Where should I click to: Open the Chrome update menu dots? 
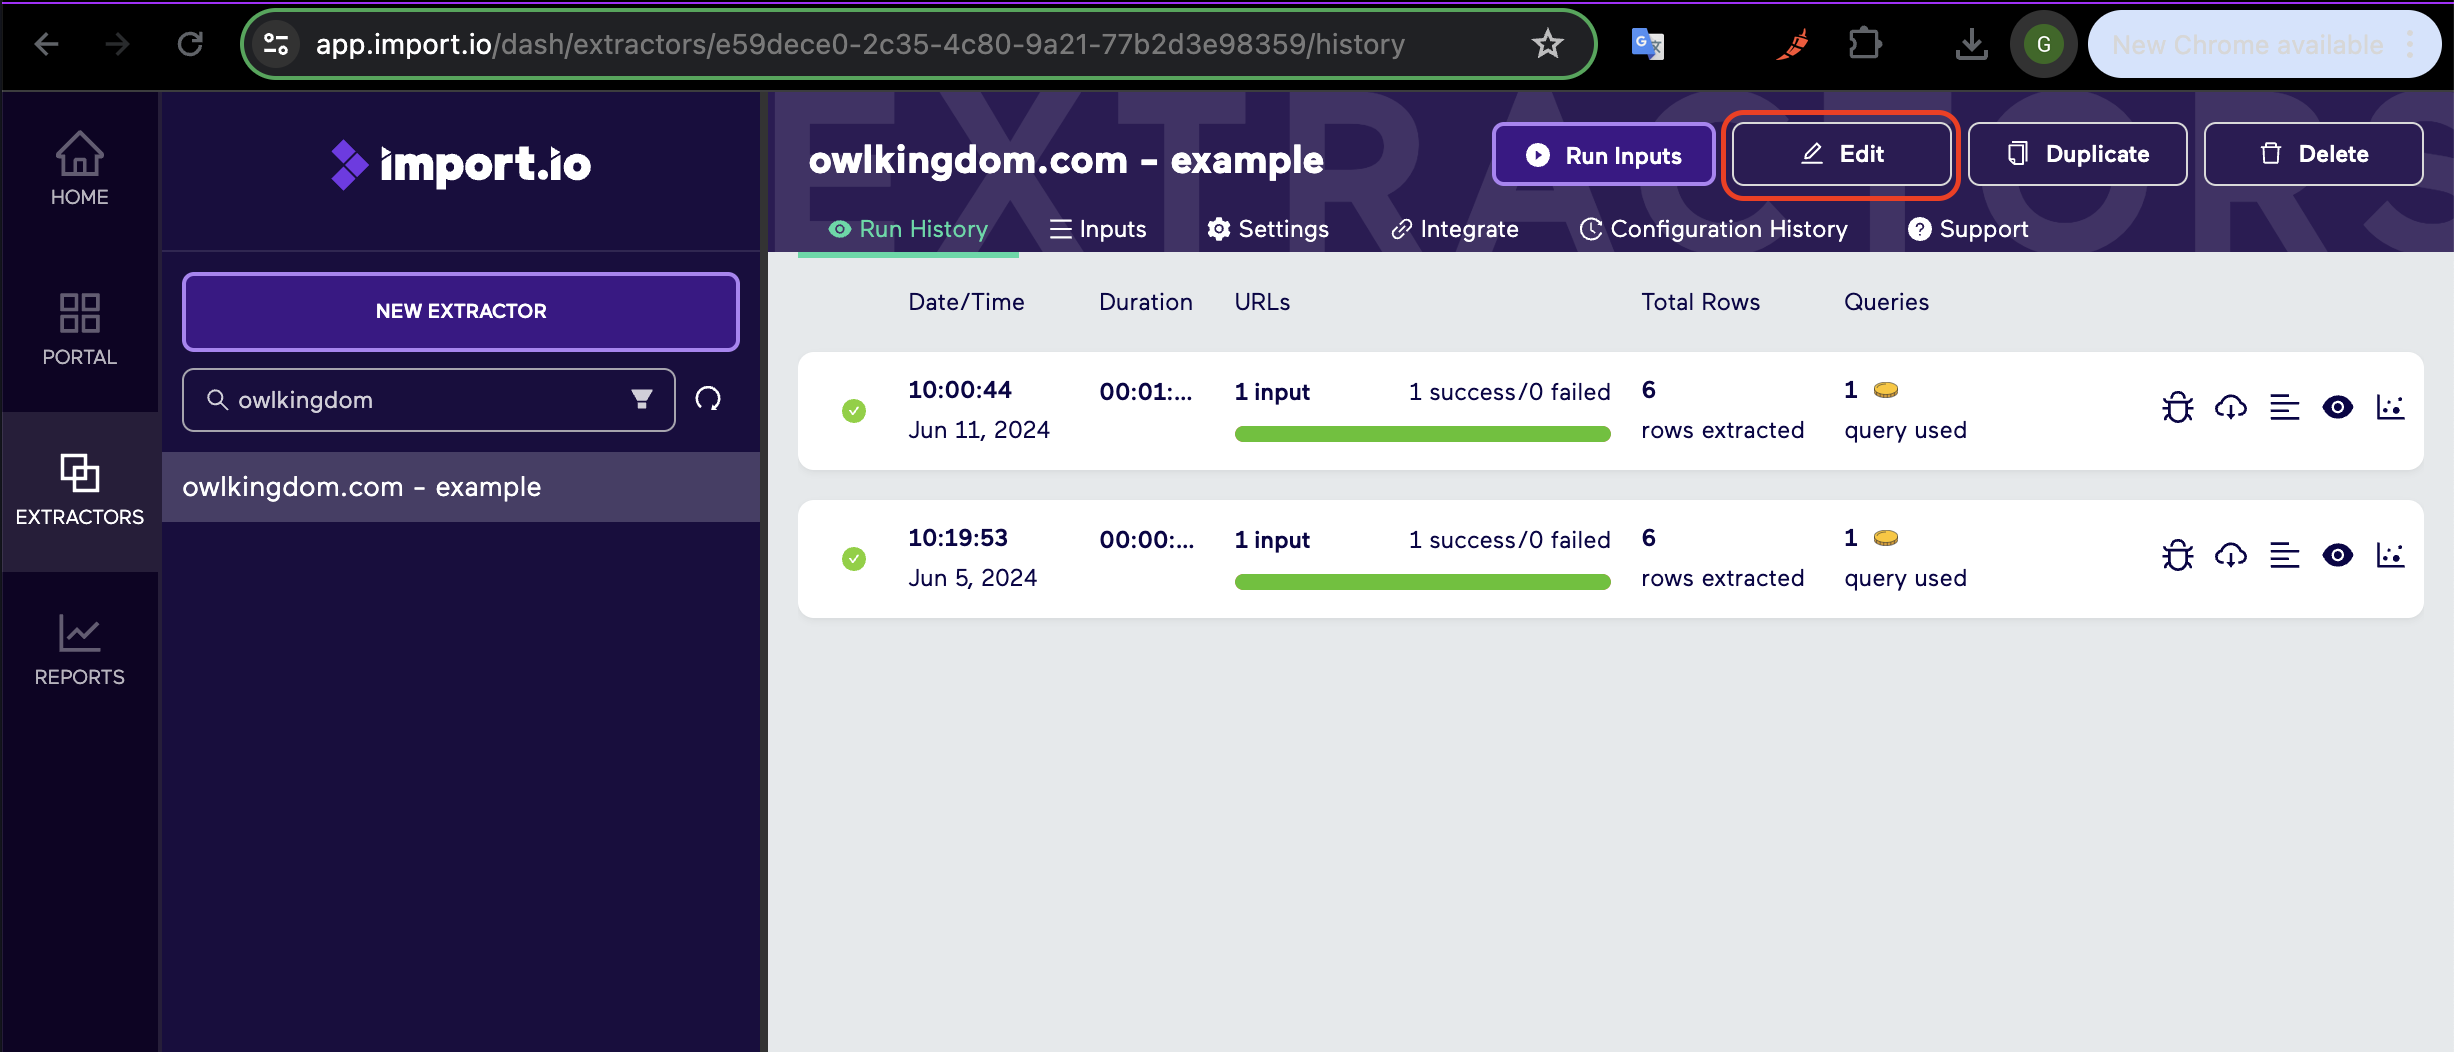coord(2410,45)
